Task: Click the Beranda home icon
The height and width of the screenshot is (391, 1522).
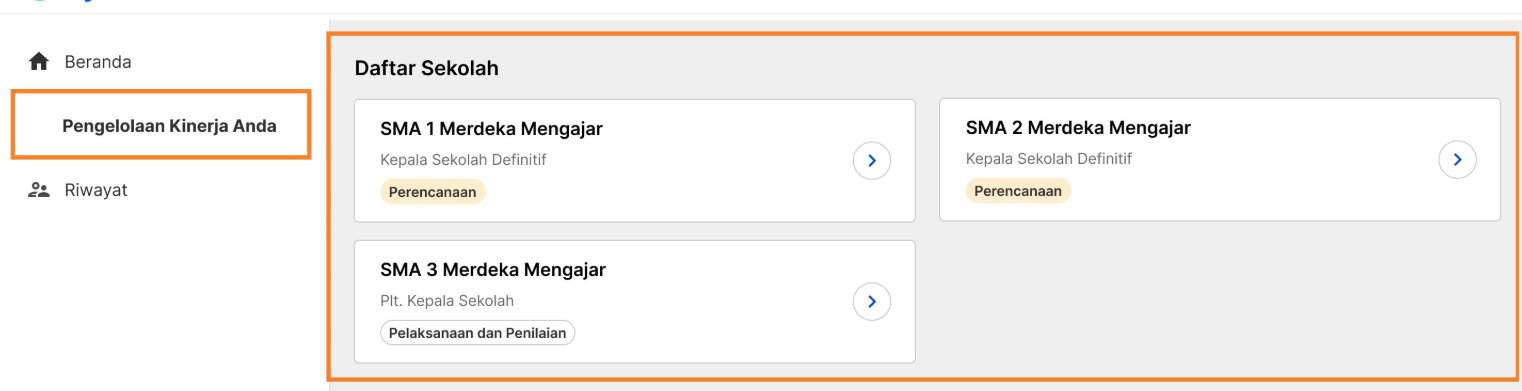Action: click(x=39, y=62)
